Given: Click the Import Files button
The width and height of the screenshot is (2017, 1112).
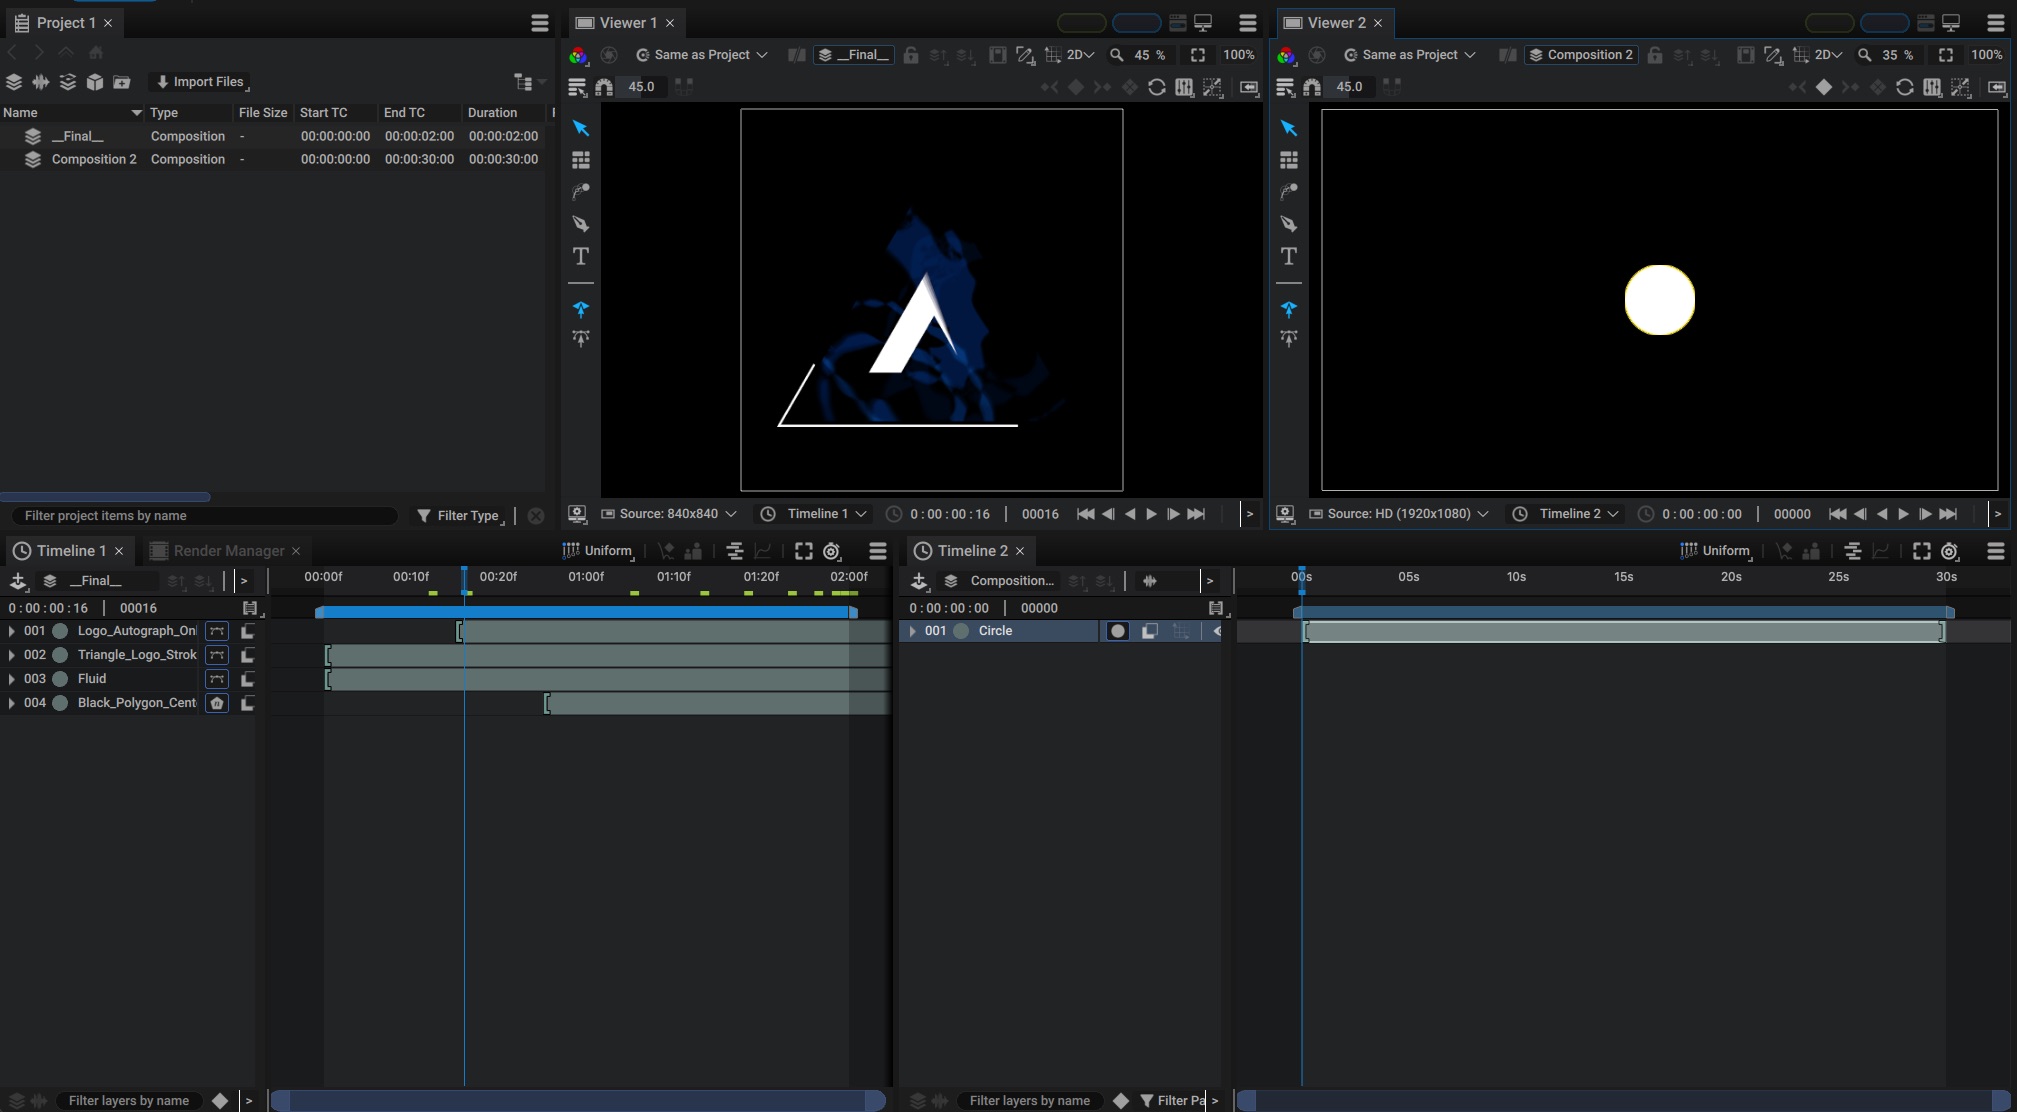Looking at the screenshot, I should pos(201,82).
